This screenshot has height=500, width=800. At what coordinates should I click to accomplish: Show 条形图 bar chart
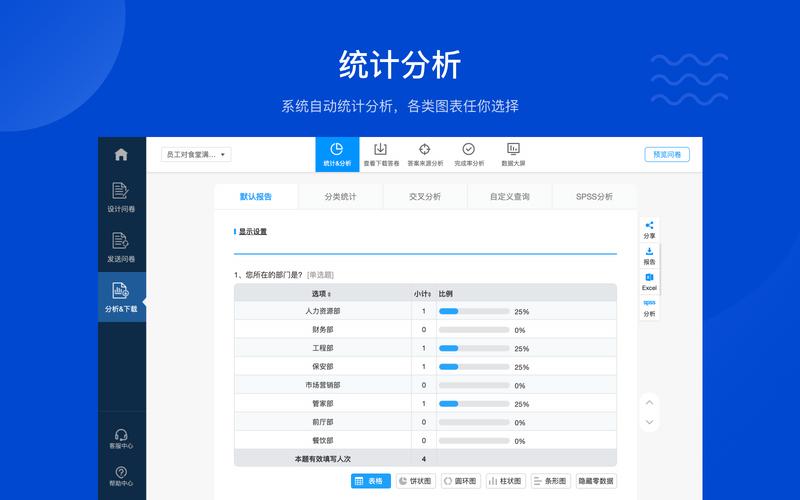551,481
